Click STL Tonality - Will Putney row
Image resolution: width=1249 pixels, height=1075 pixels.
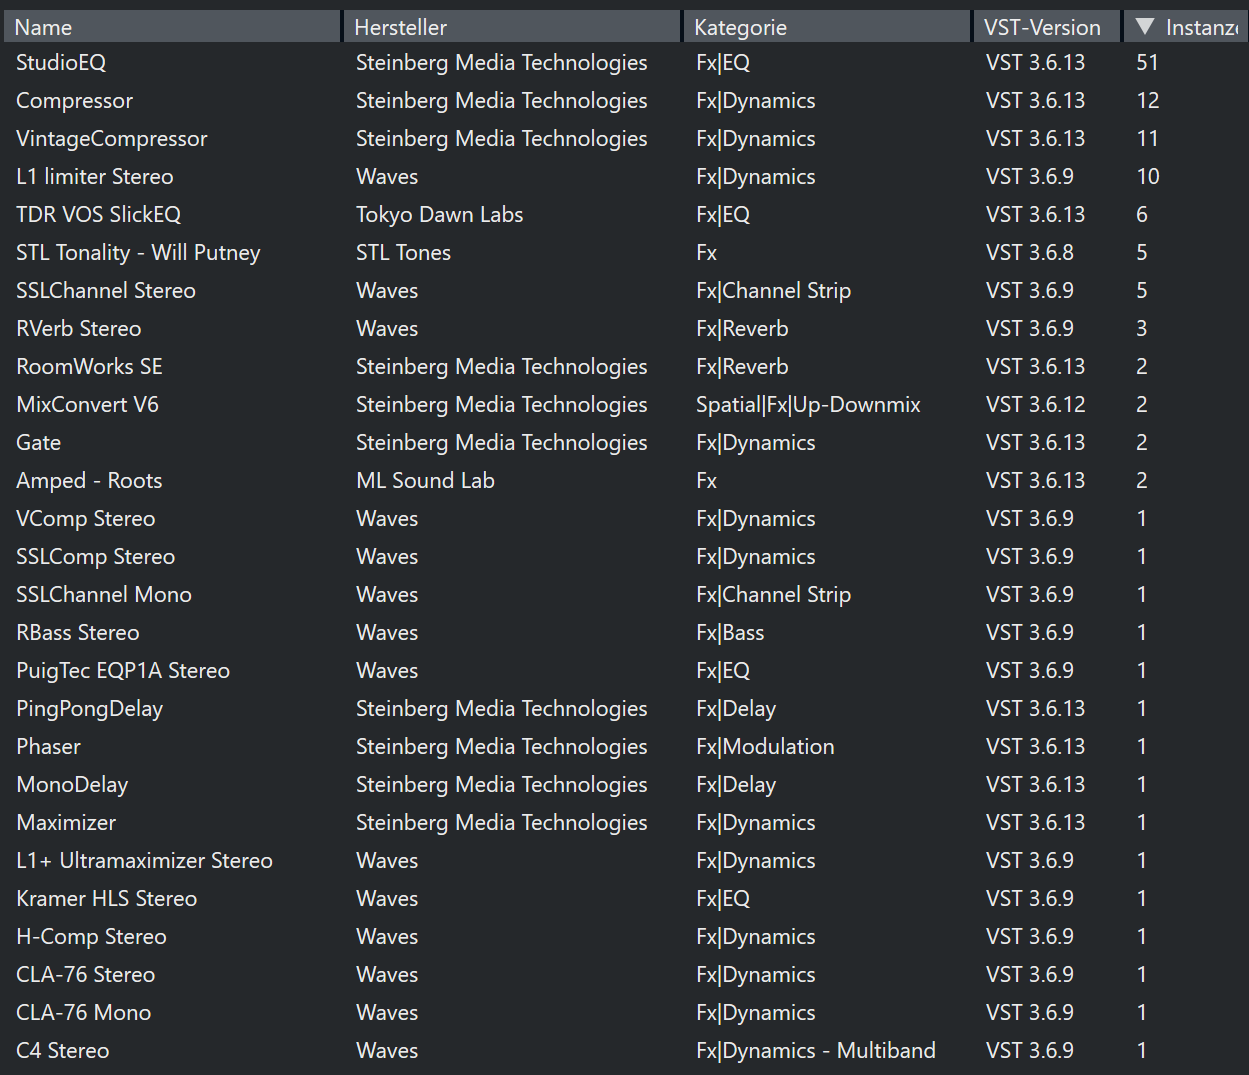[138, 253]
